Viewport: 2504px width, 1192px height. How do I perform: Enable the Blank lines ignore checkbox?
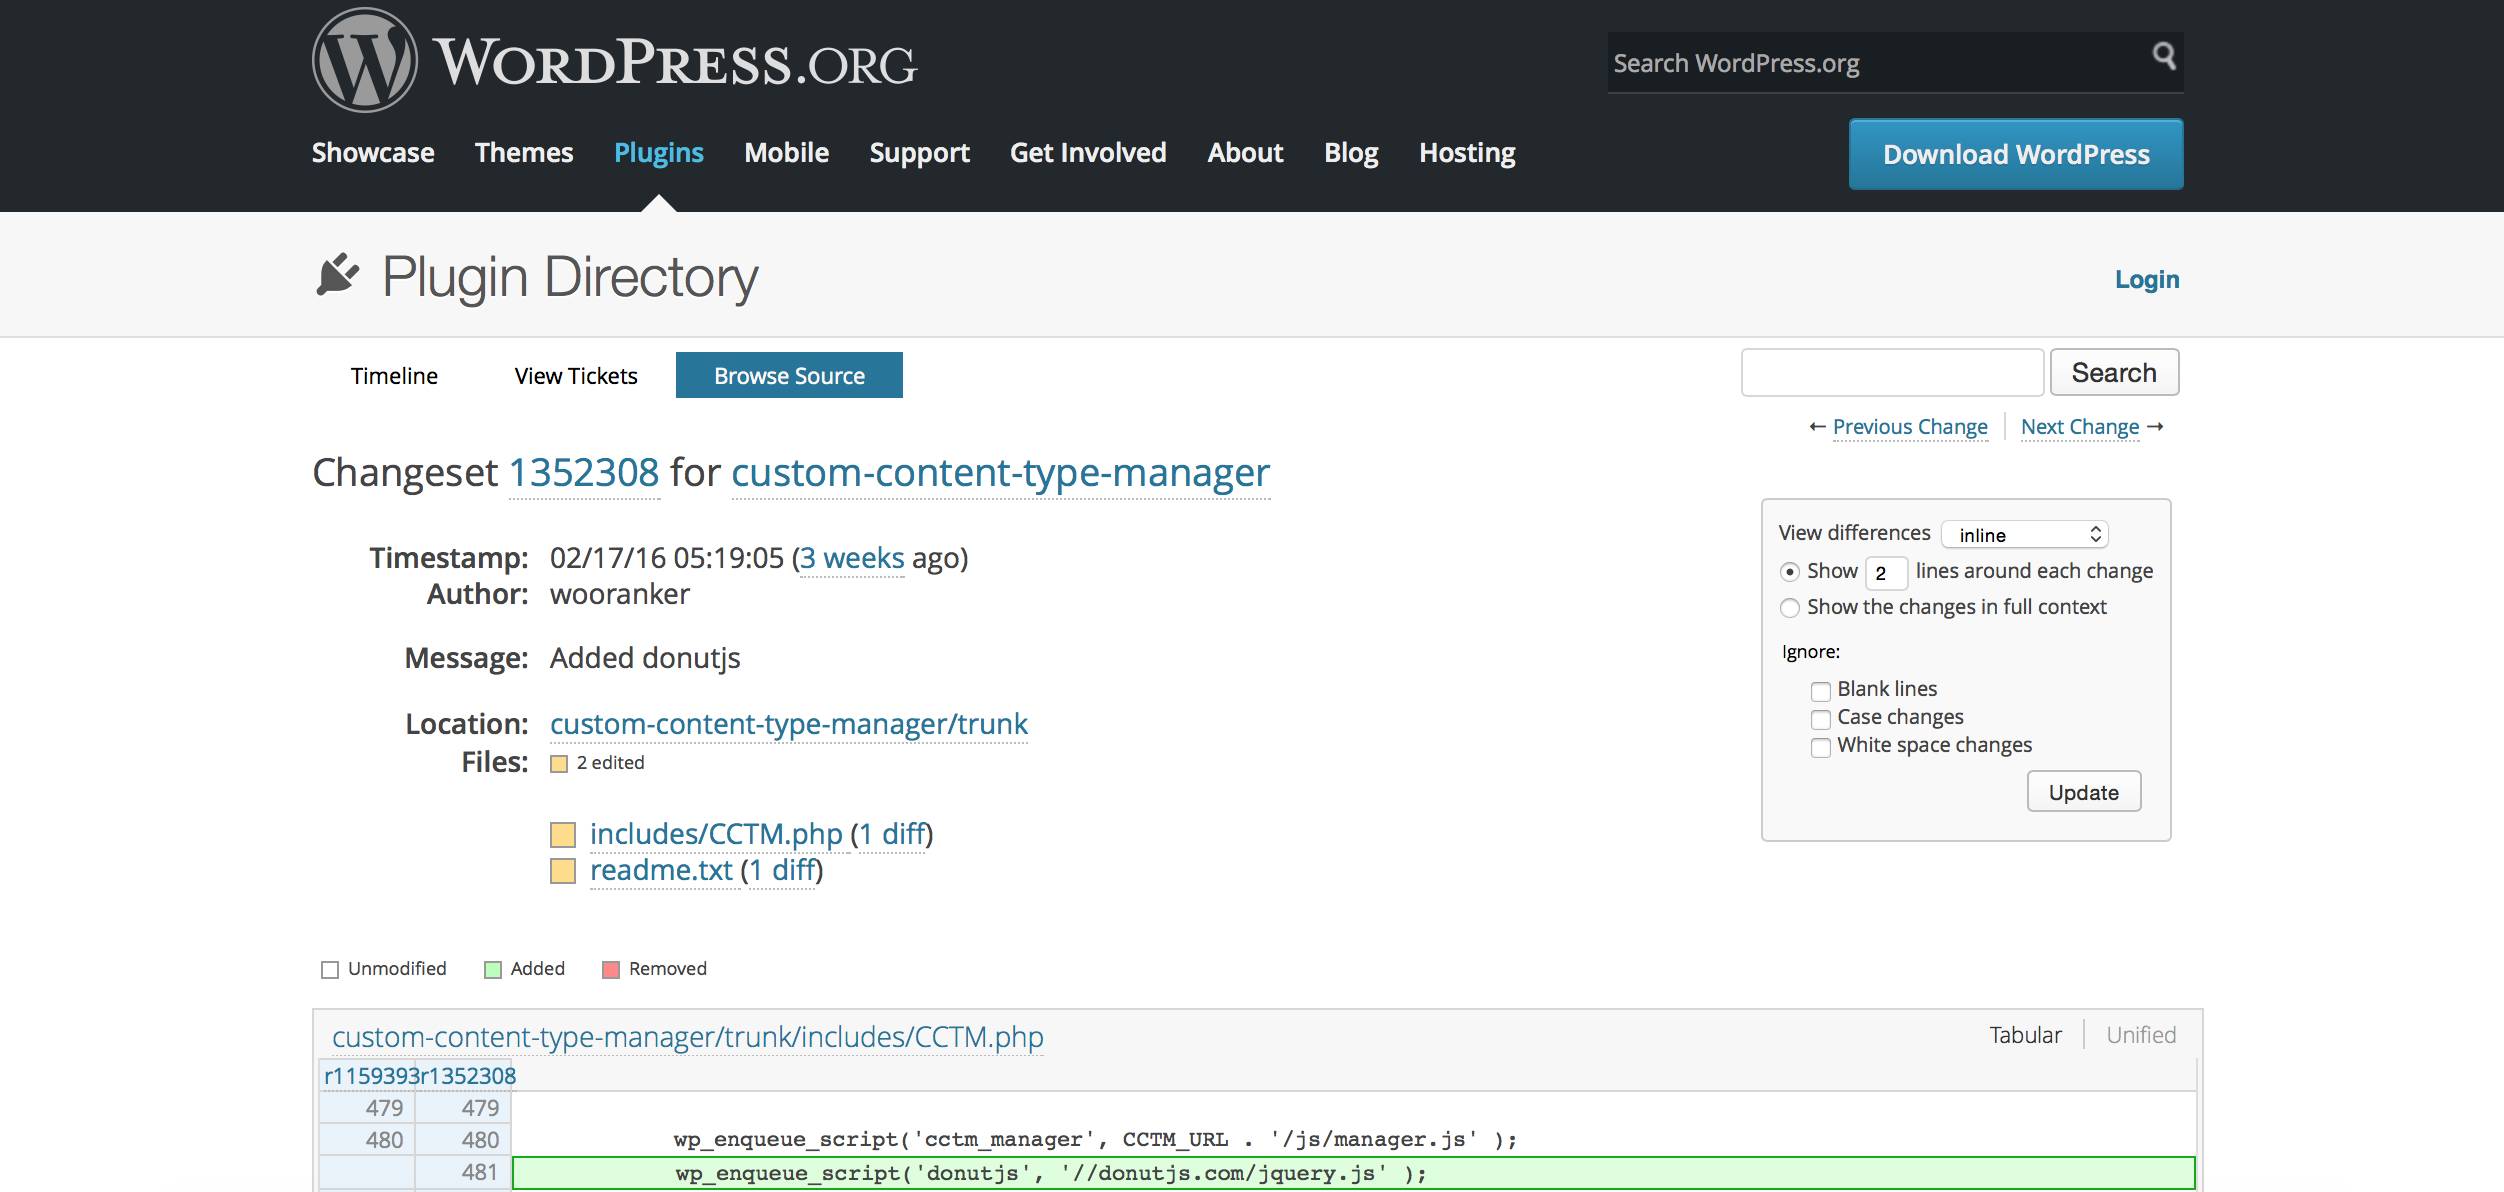(1820, 691)
